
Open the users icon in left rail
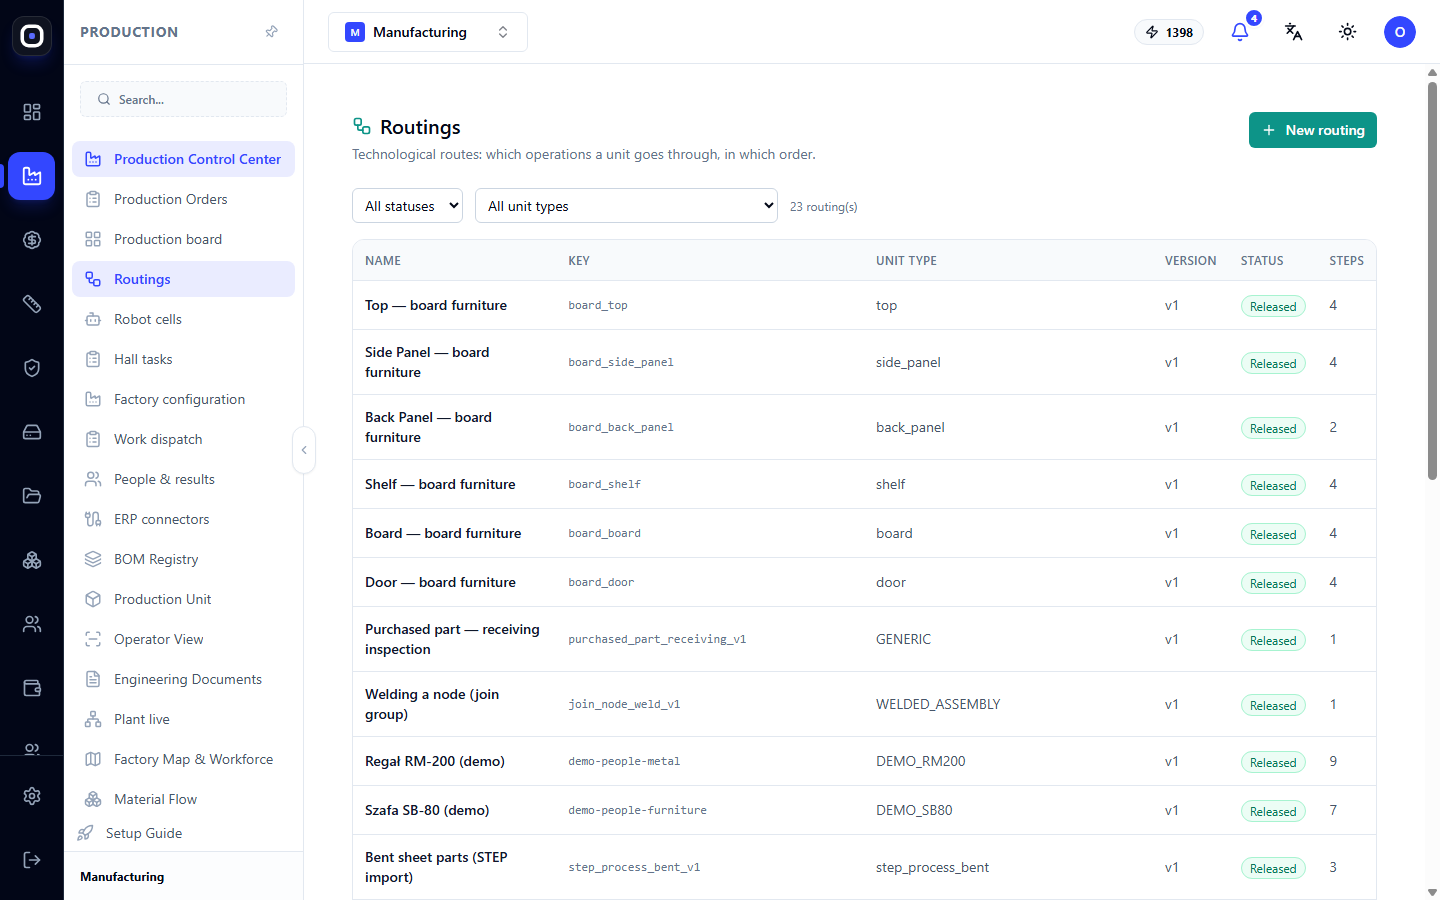tap(32, 624)
